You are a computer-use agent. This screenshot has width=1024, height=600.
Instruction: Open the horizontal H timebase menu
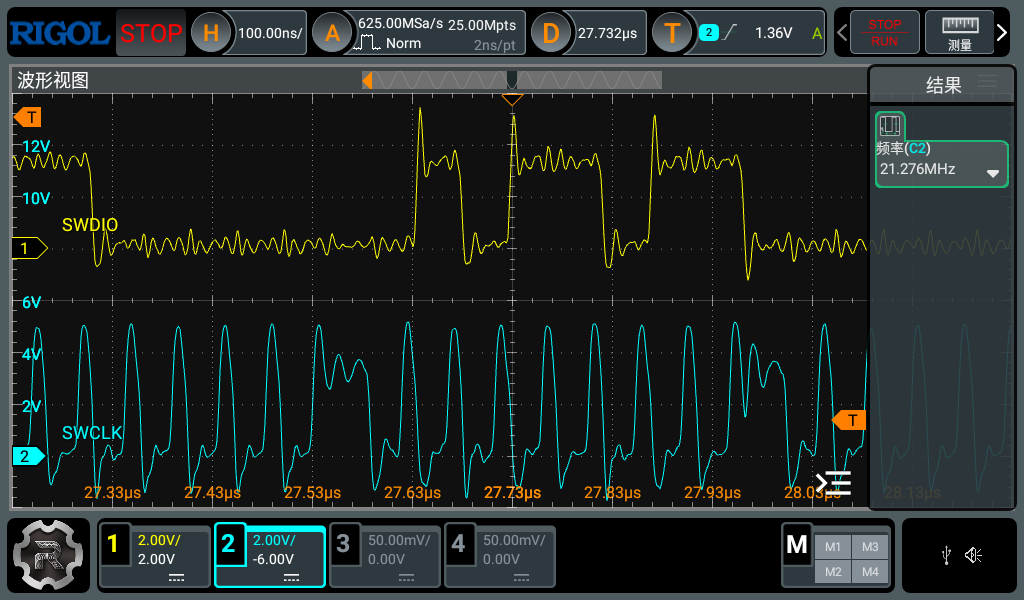coord(210,33)
